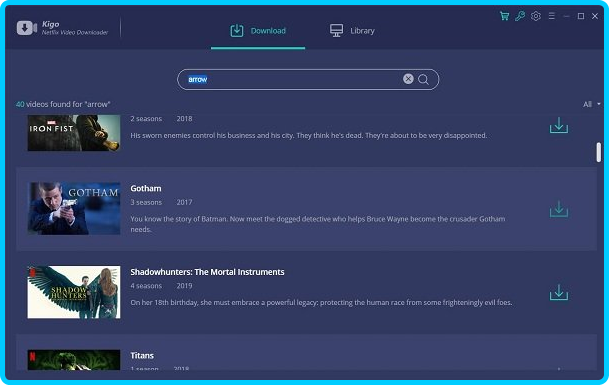609x385 pixels.
Task: Switch to the Library tab
Action: (352, 31)
